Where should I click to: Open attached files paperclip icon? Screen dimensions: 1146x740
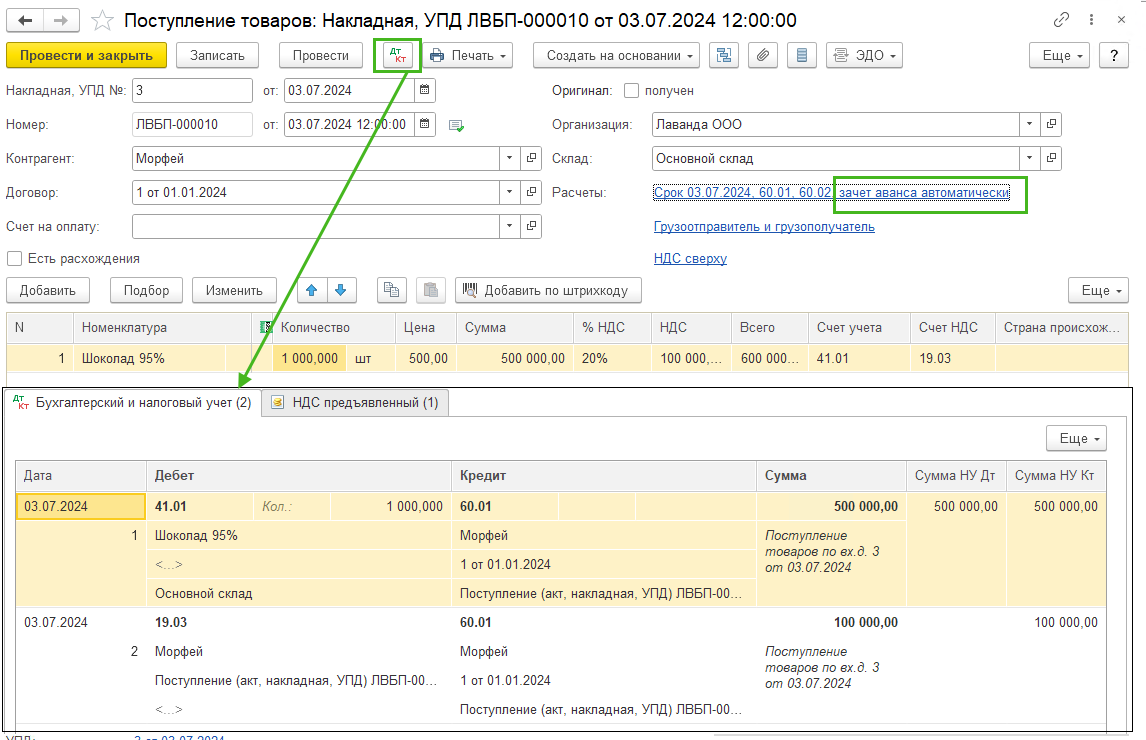(762, 56)
